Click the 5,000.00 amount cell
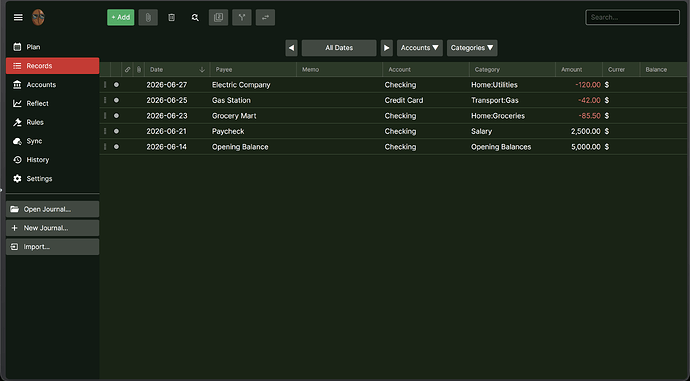The height and width of the screenshot is (381, 690). click(579, 147)
